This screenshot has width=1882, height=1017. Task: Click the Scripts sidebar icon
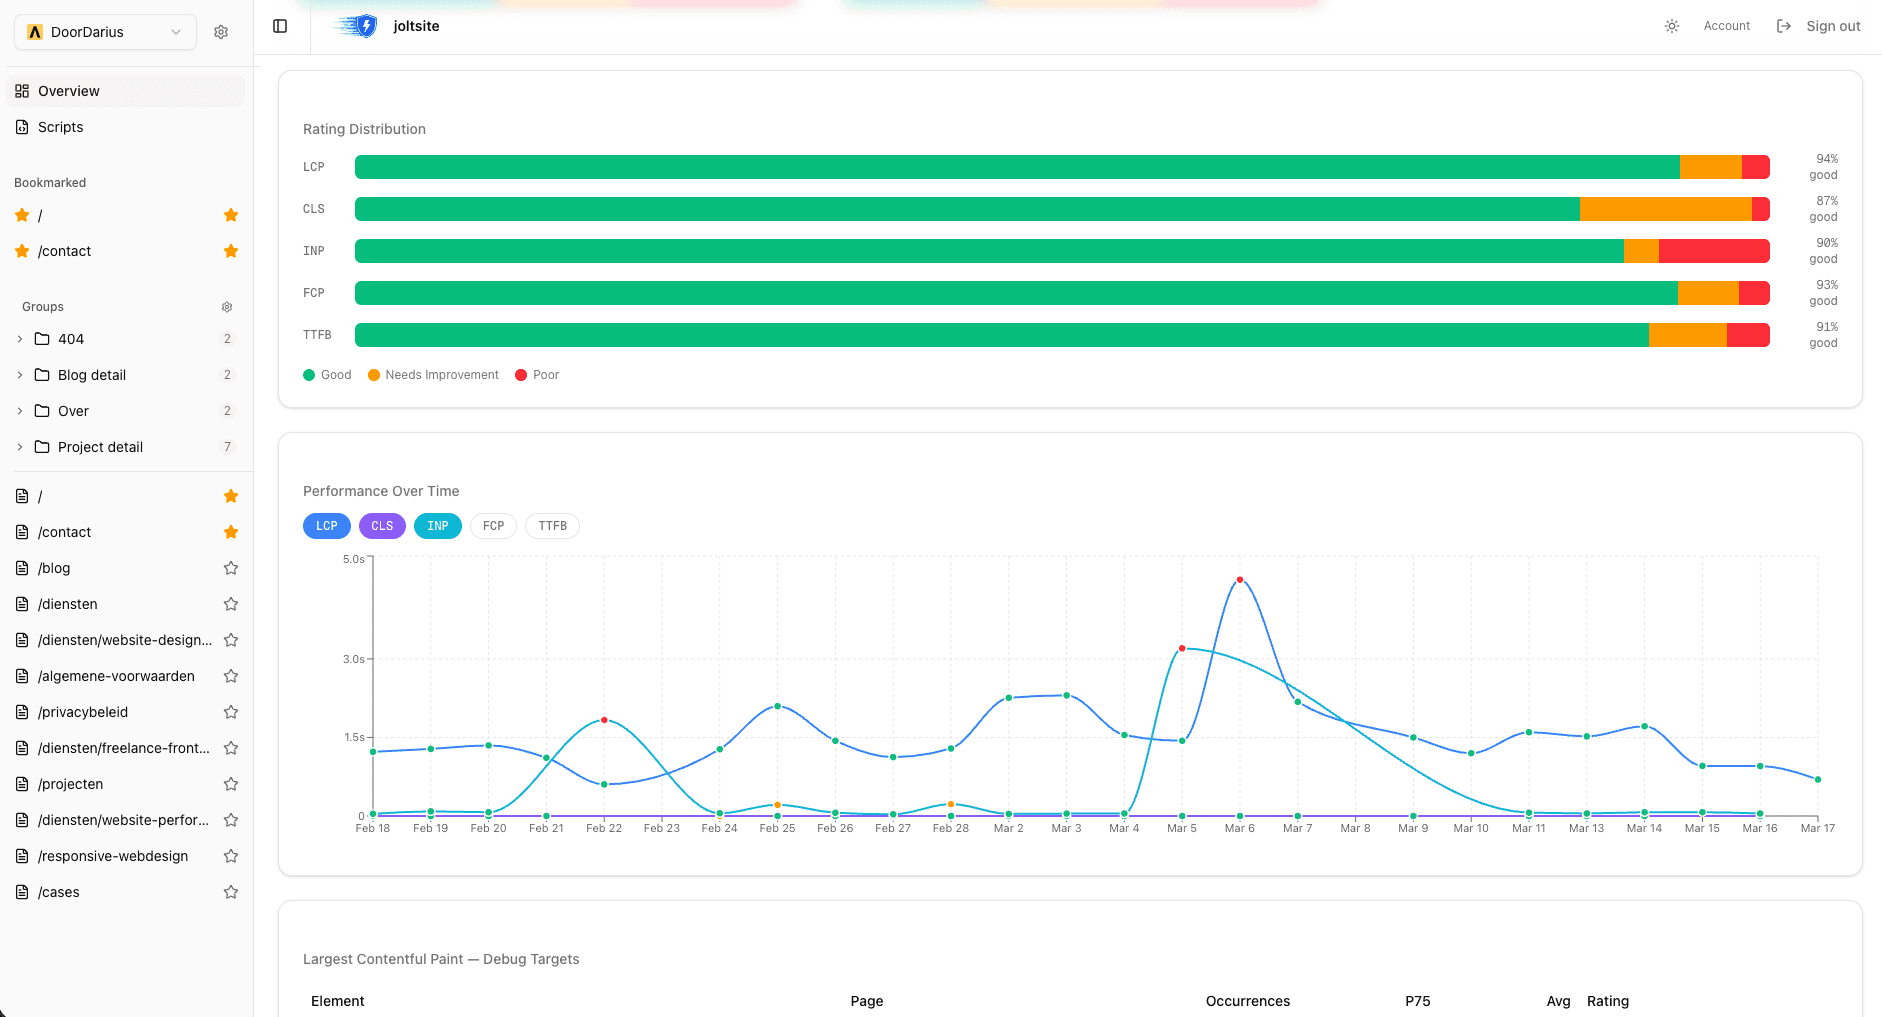[22, 127]
